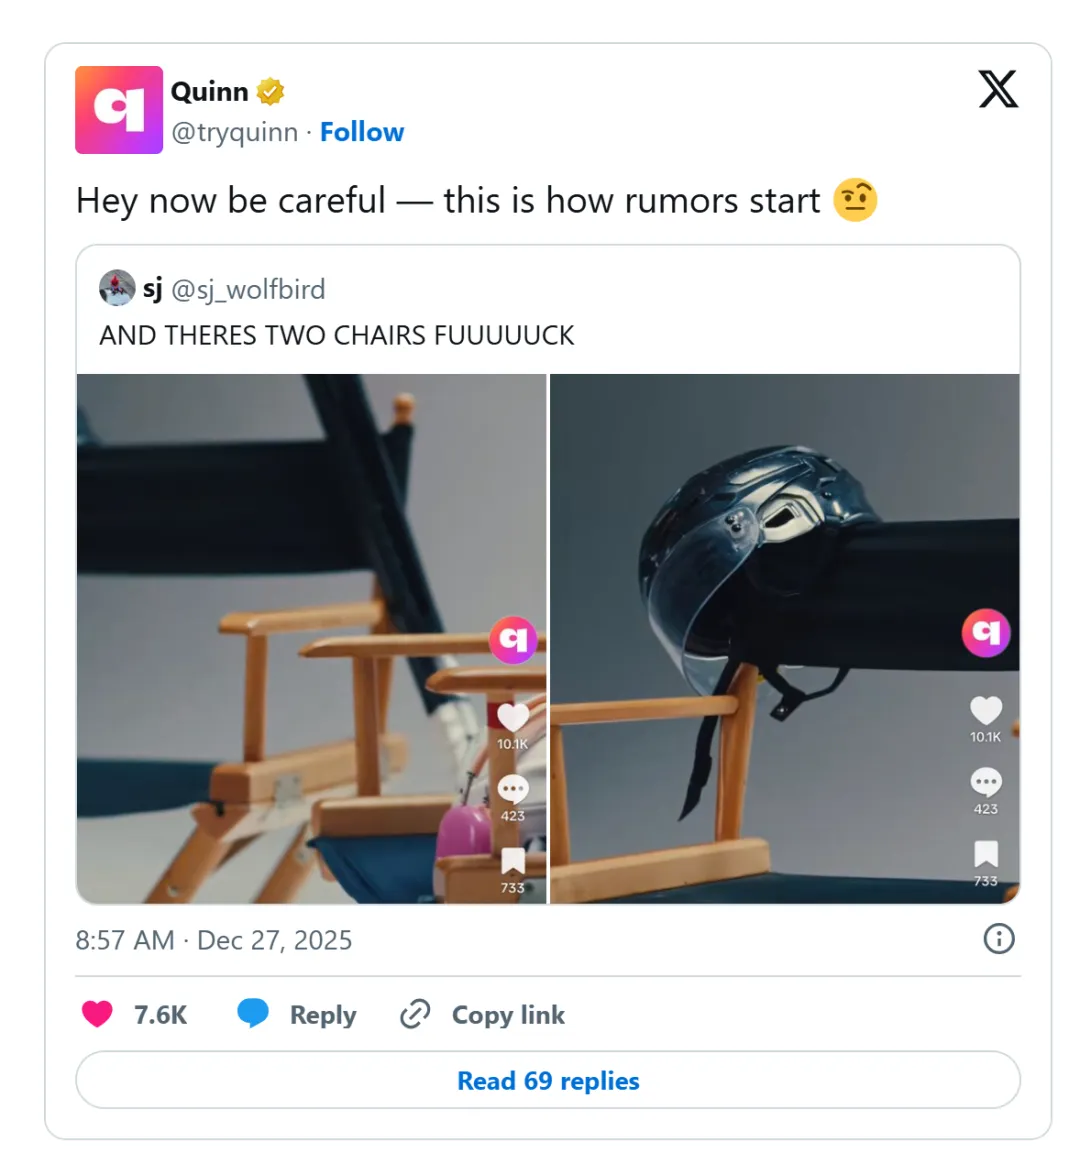
Task: Tap the white heart on right image
Action: coord(986,711)
